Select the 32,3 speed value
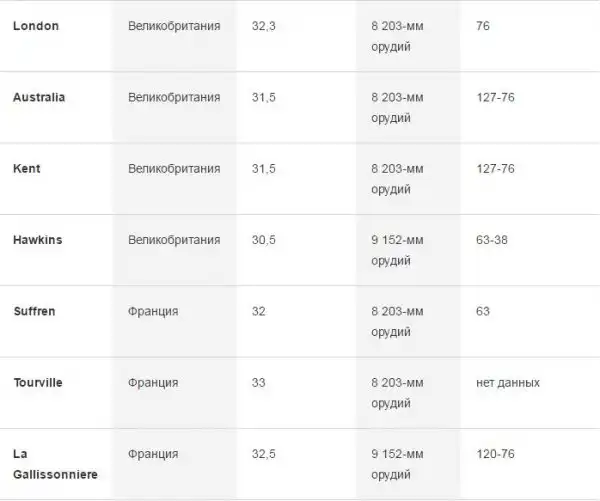This screenshot has width=600, height=501. click(265, 25)
